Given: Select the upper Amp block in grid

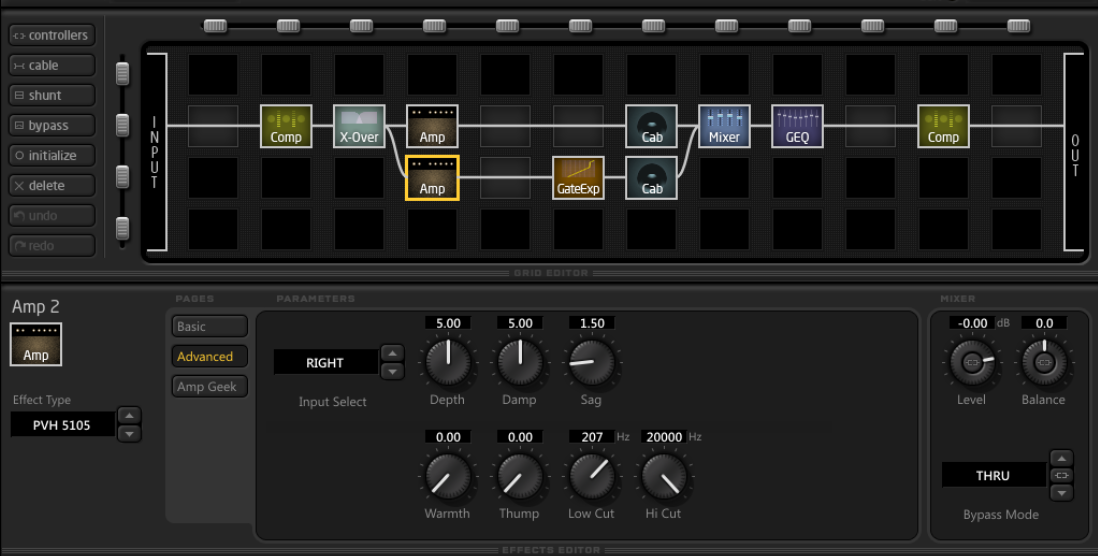Looking at the screenshot, I should [432, 126].
